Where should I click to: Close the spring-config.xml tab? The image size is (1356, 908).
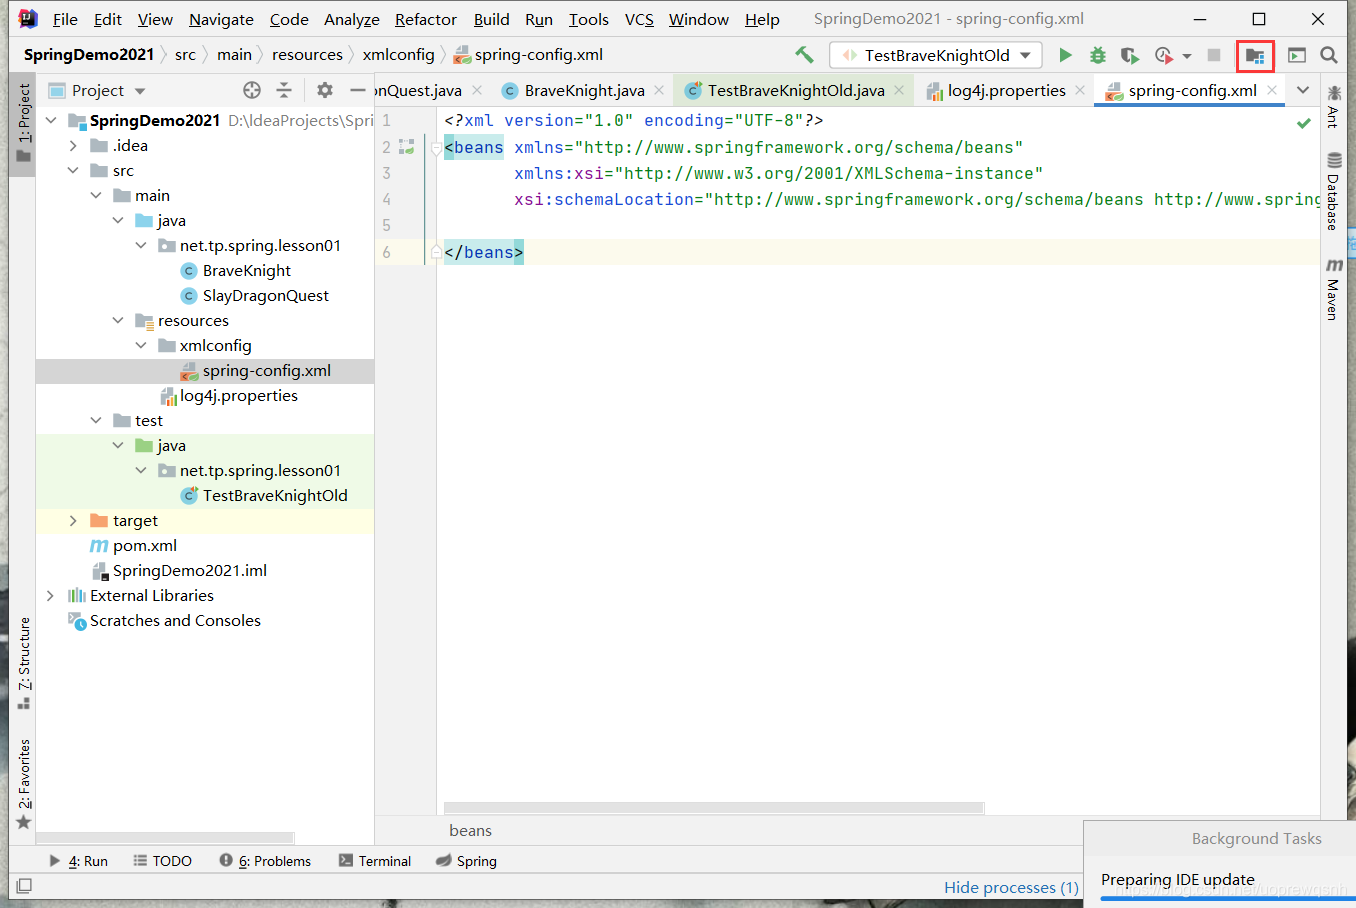pos(1272,90)
